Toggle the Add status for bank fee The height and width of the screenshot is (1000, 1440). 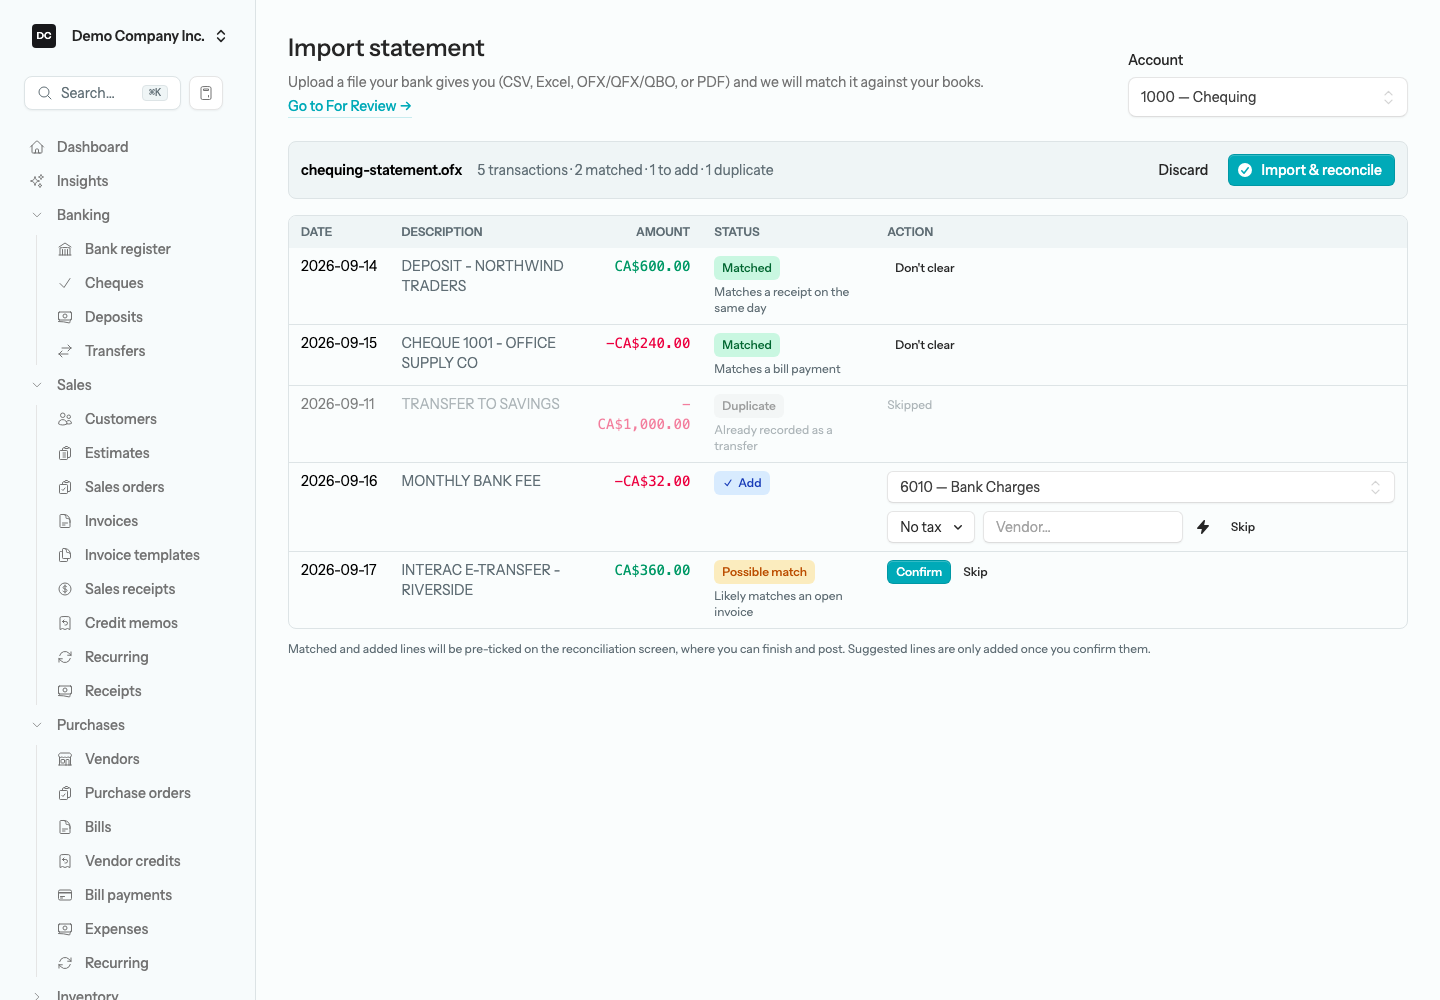click(742, 483)
